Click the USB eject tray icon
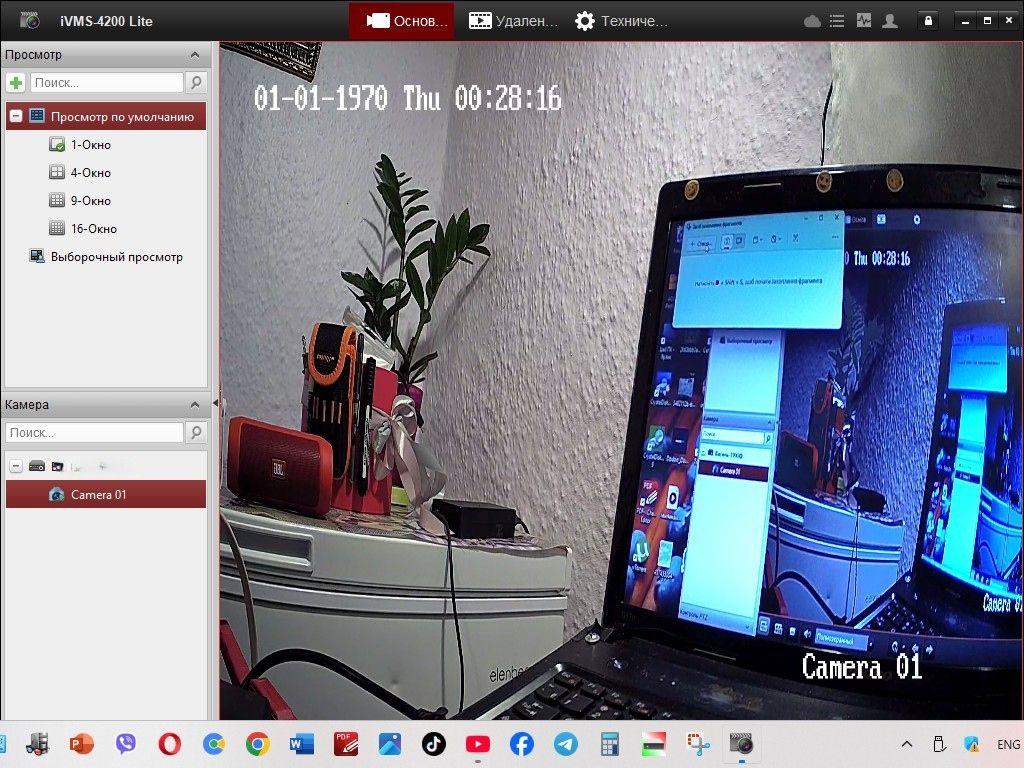 [939, 744]
